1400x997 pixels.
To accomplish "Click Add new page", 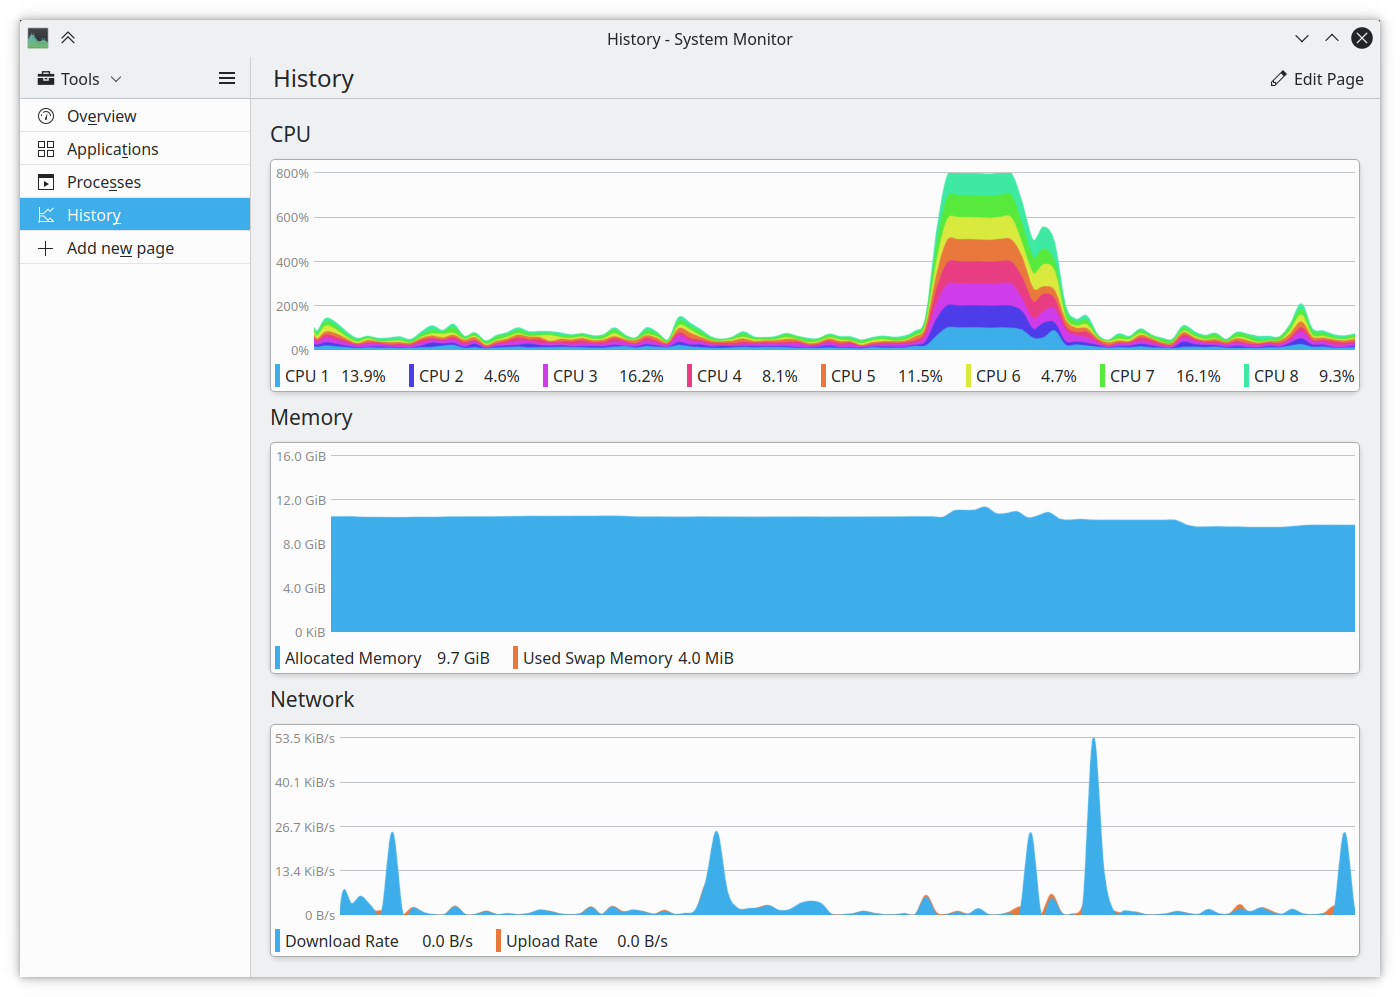I will 120,247.
